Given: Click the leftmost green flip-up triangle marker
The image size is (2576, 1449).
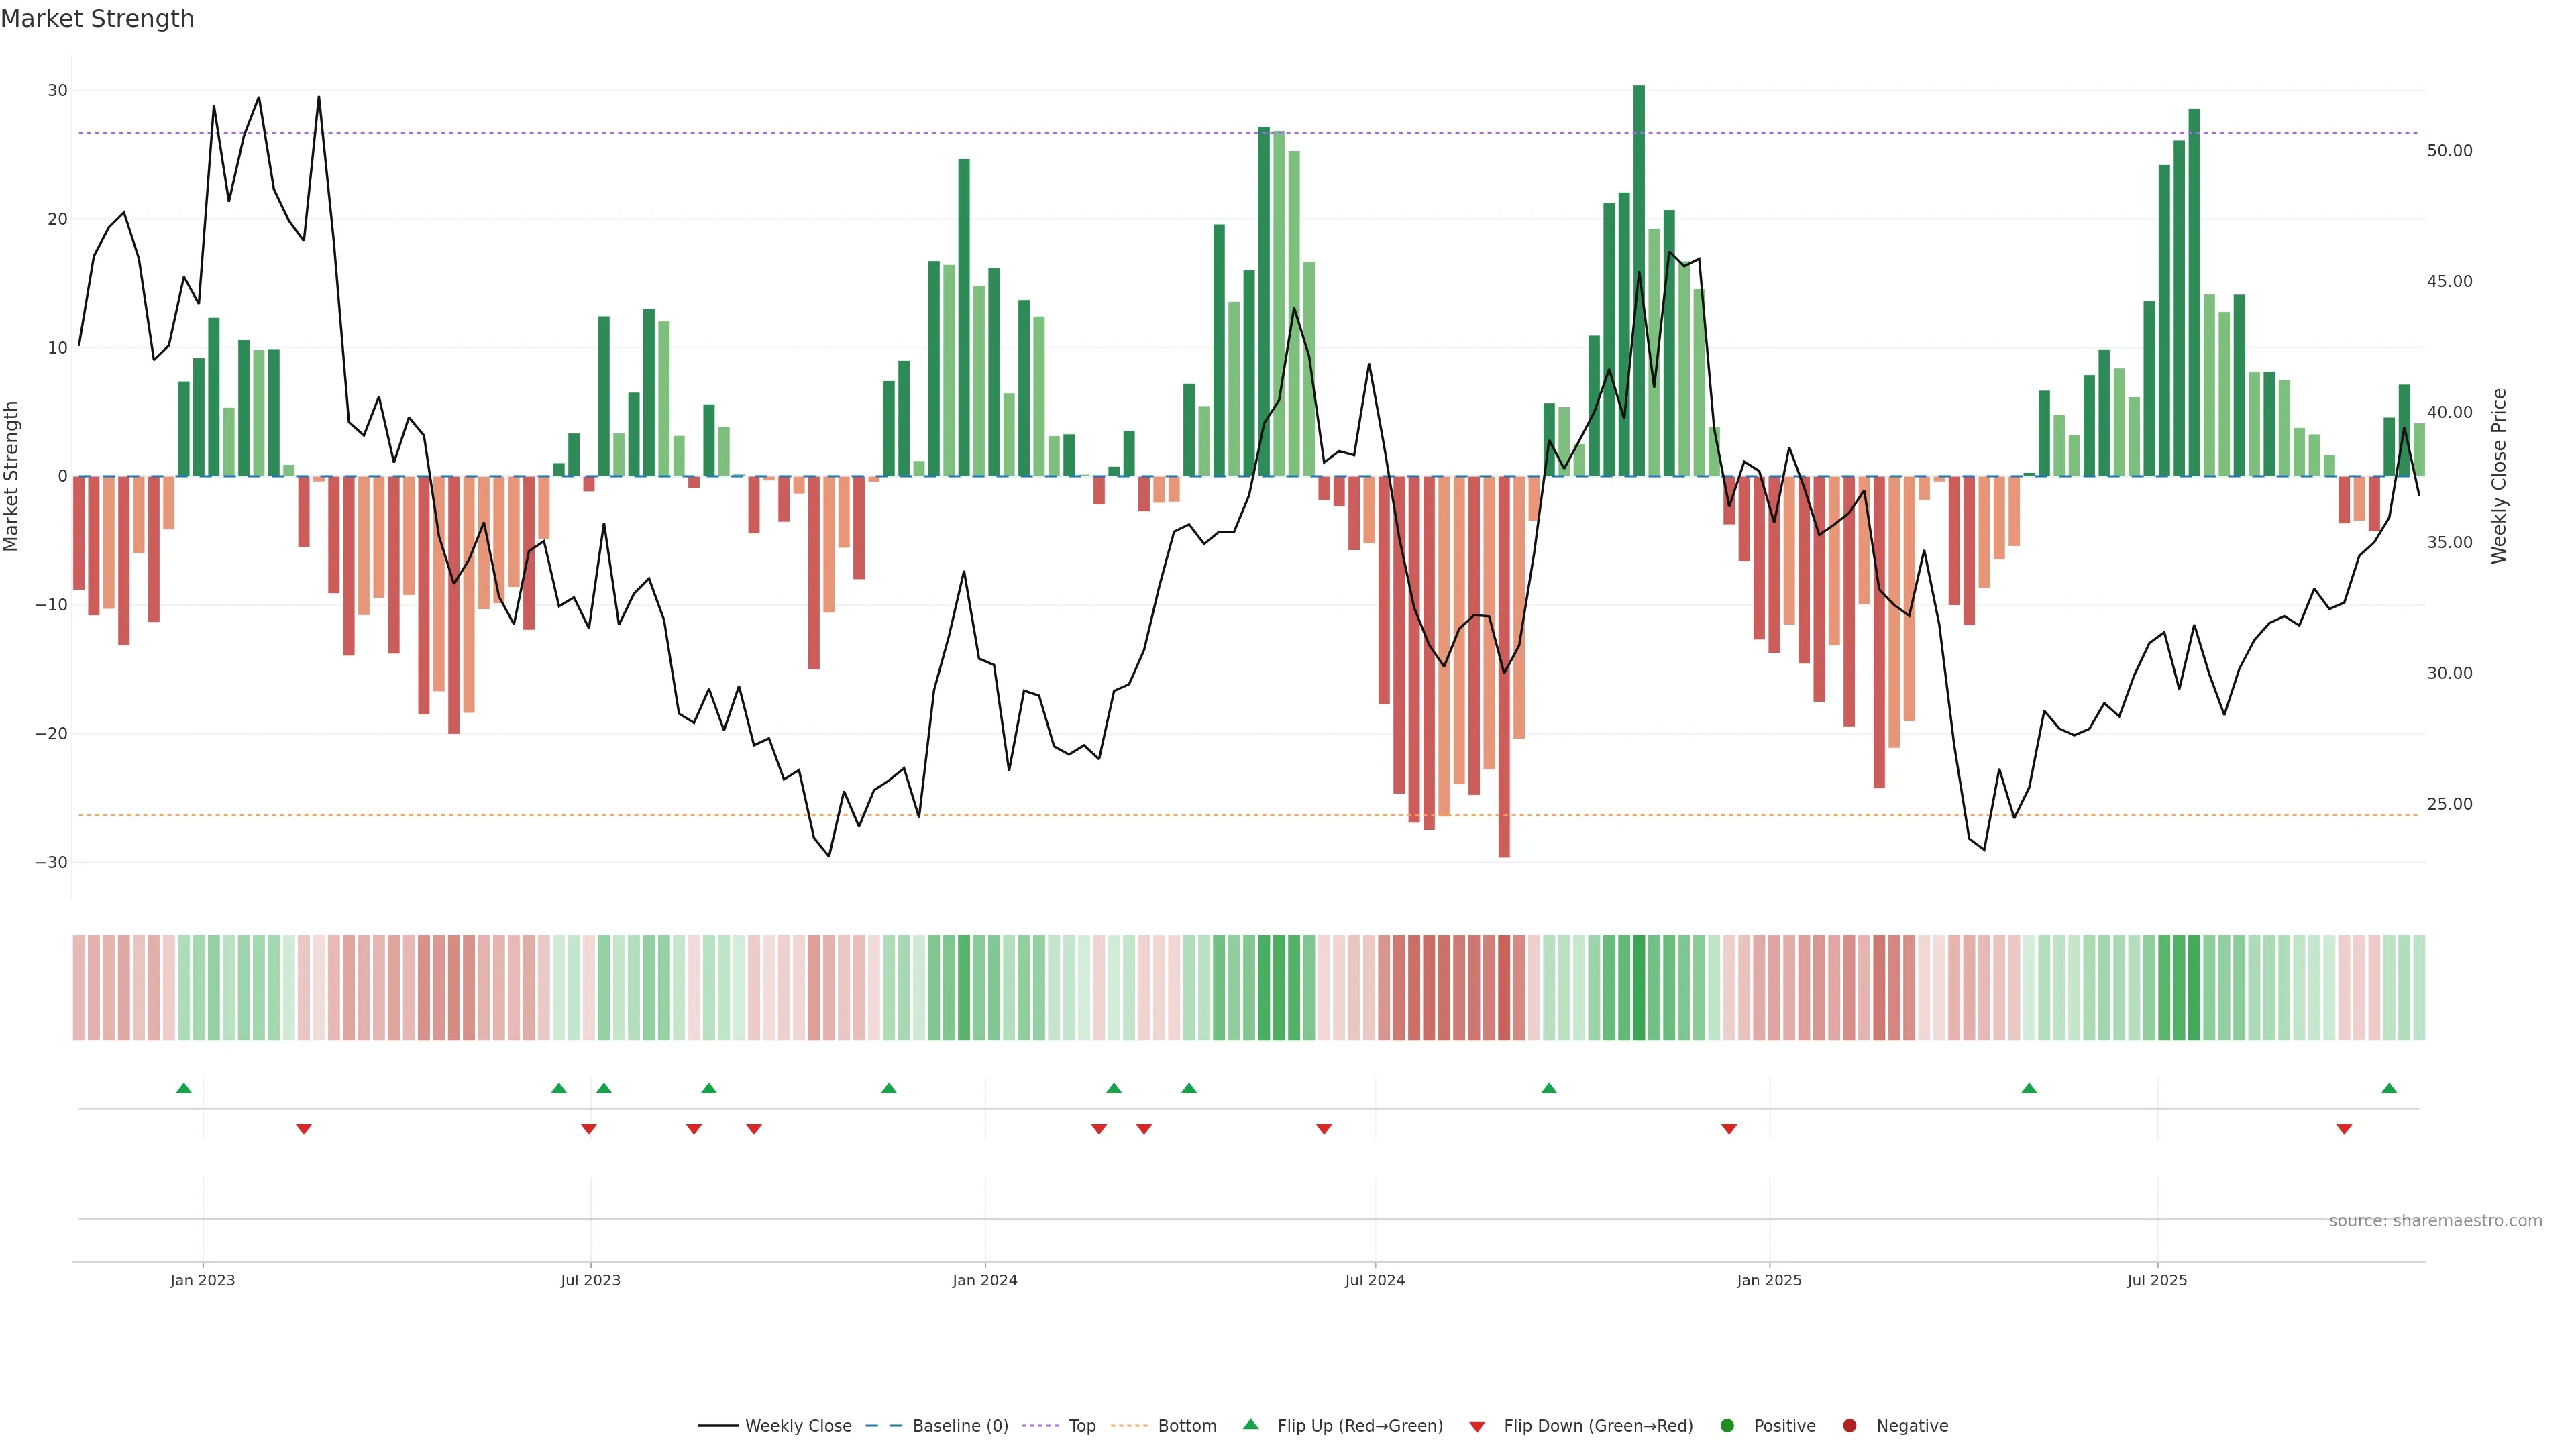Looking at the screenshot, I should coord(183,1088).
